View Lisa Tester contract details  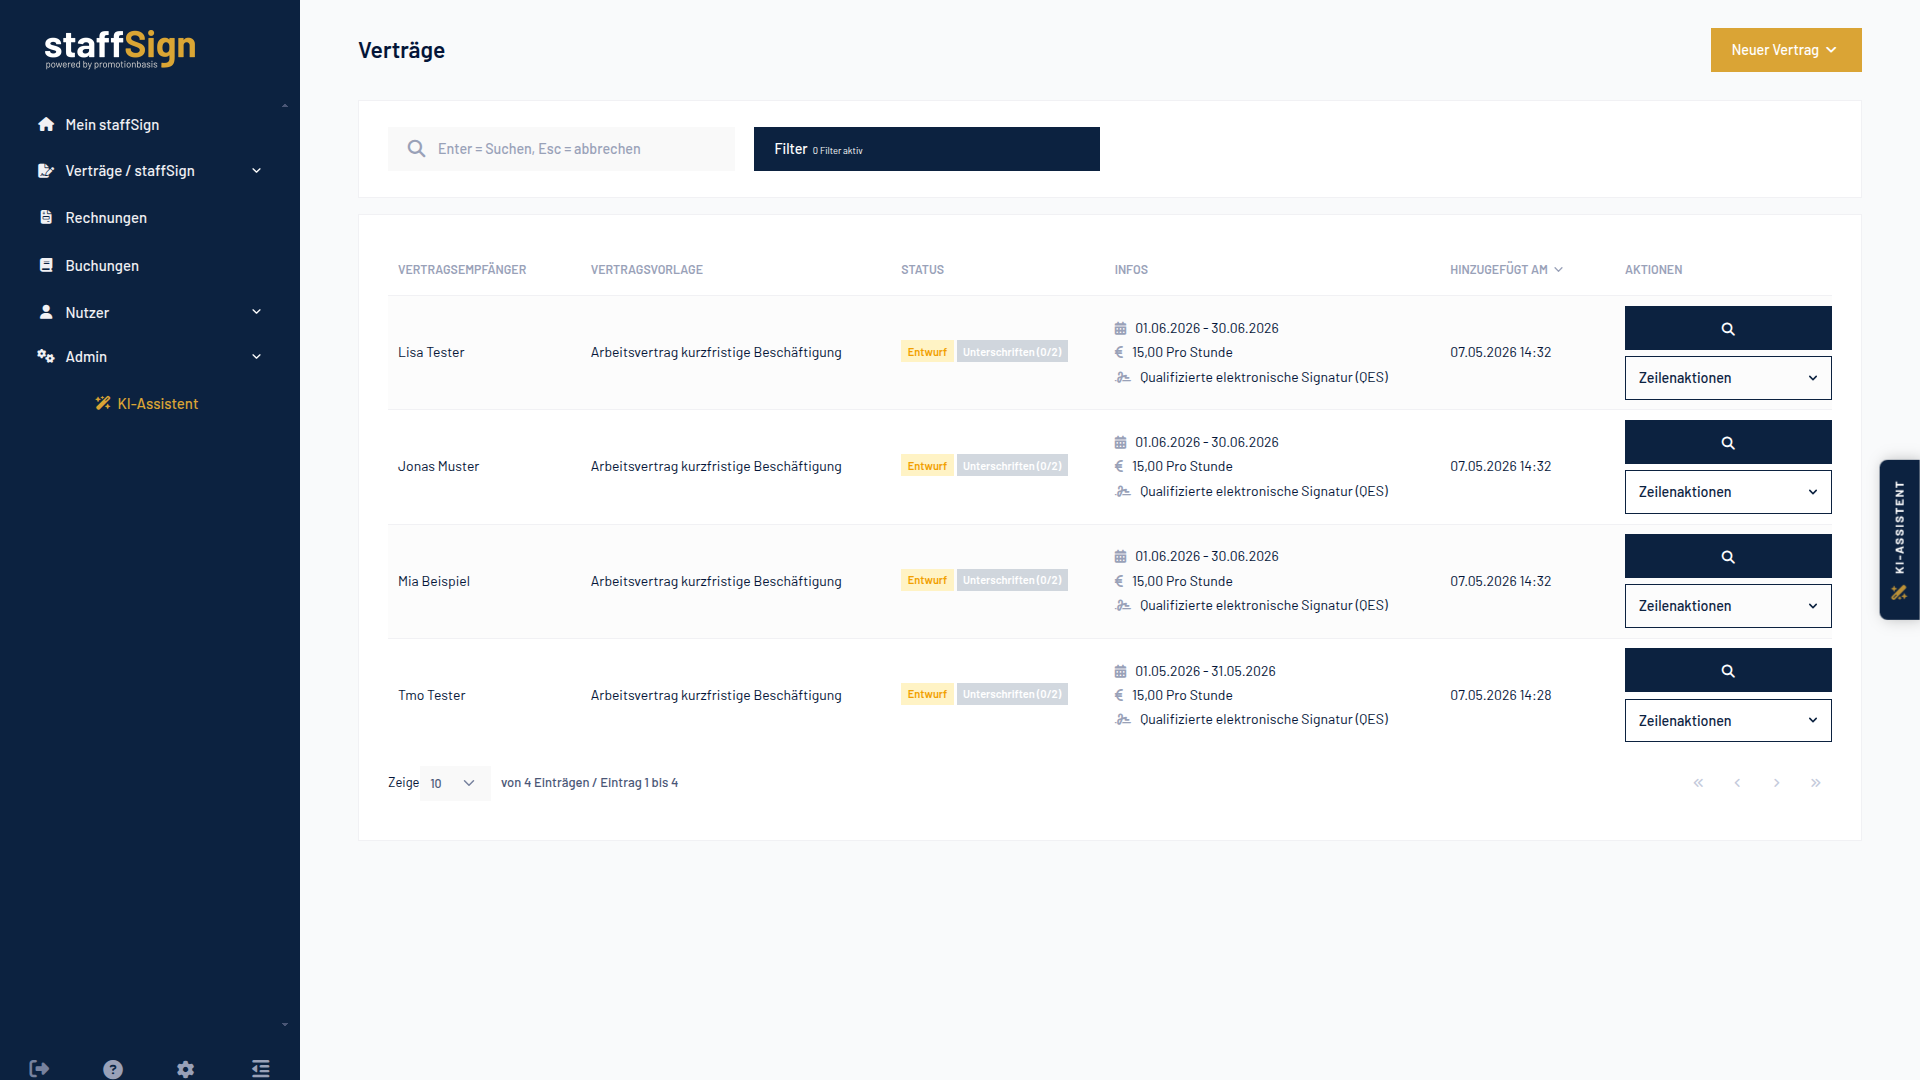click(1728, 328)
